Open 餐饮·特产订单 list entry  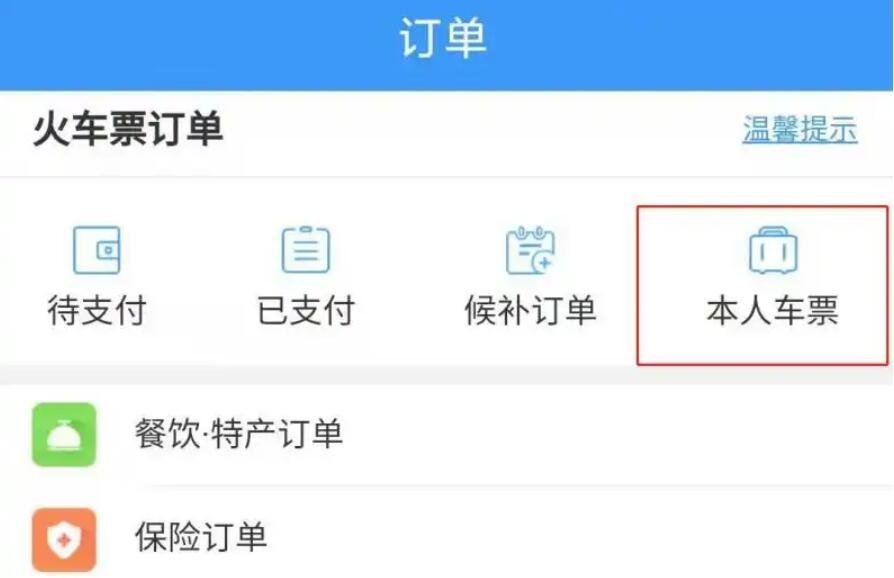(447, 434)
